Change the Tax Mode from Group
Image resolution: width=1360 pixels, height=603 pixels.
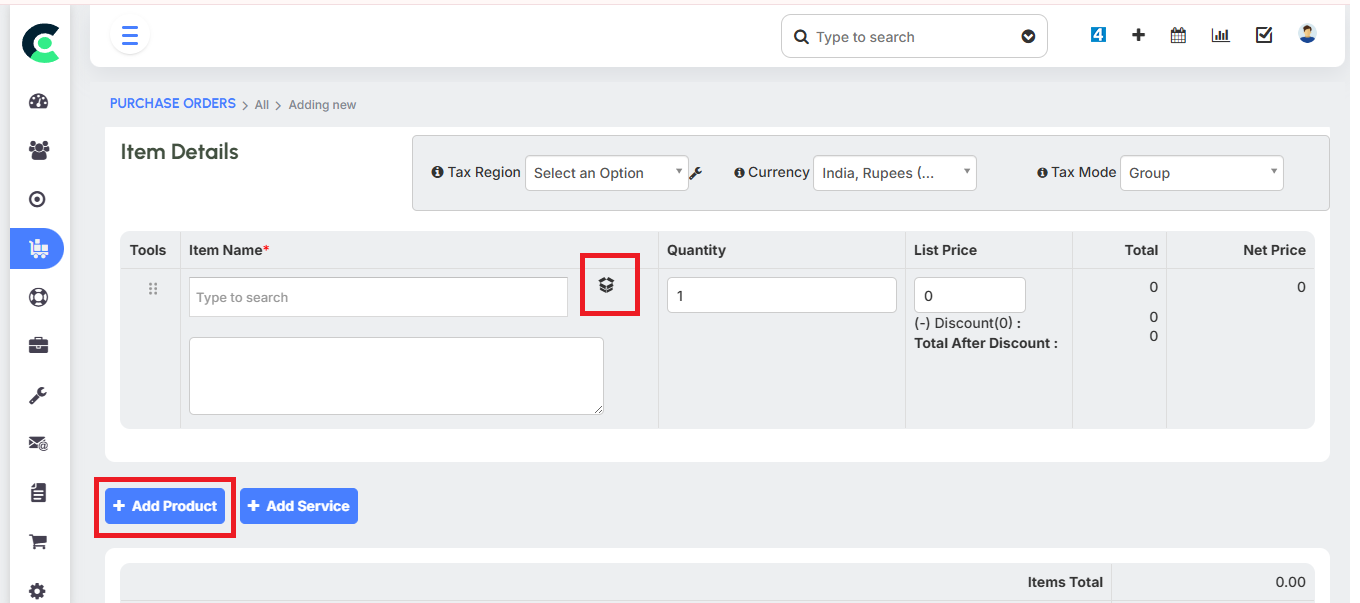1200,172
